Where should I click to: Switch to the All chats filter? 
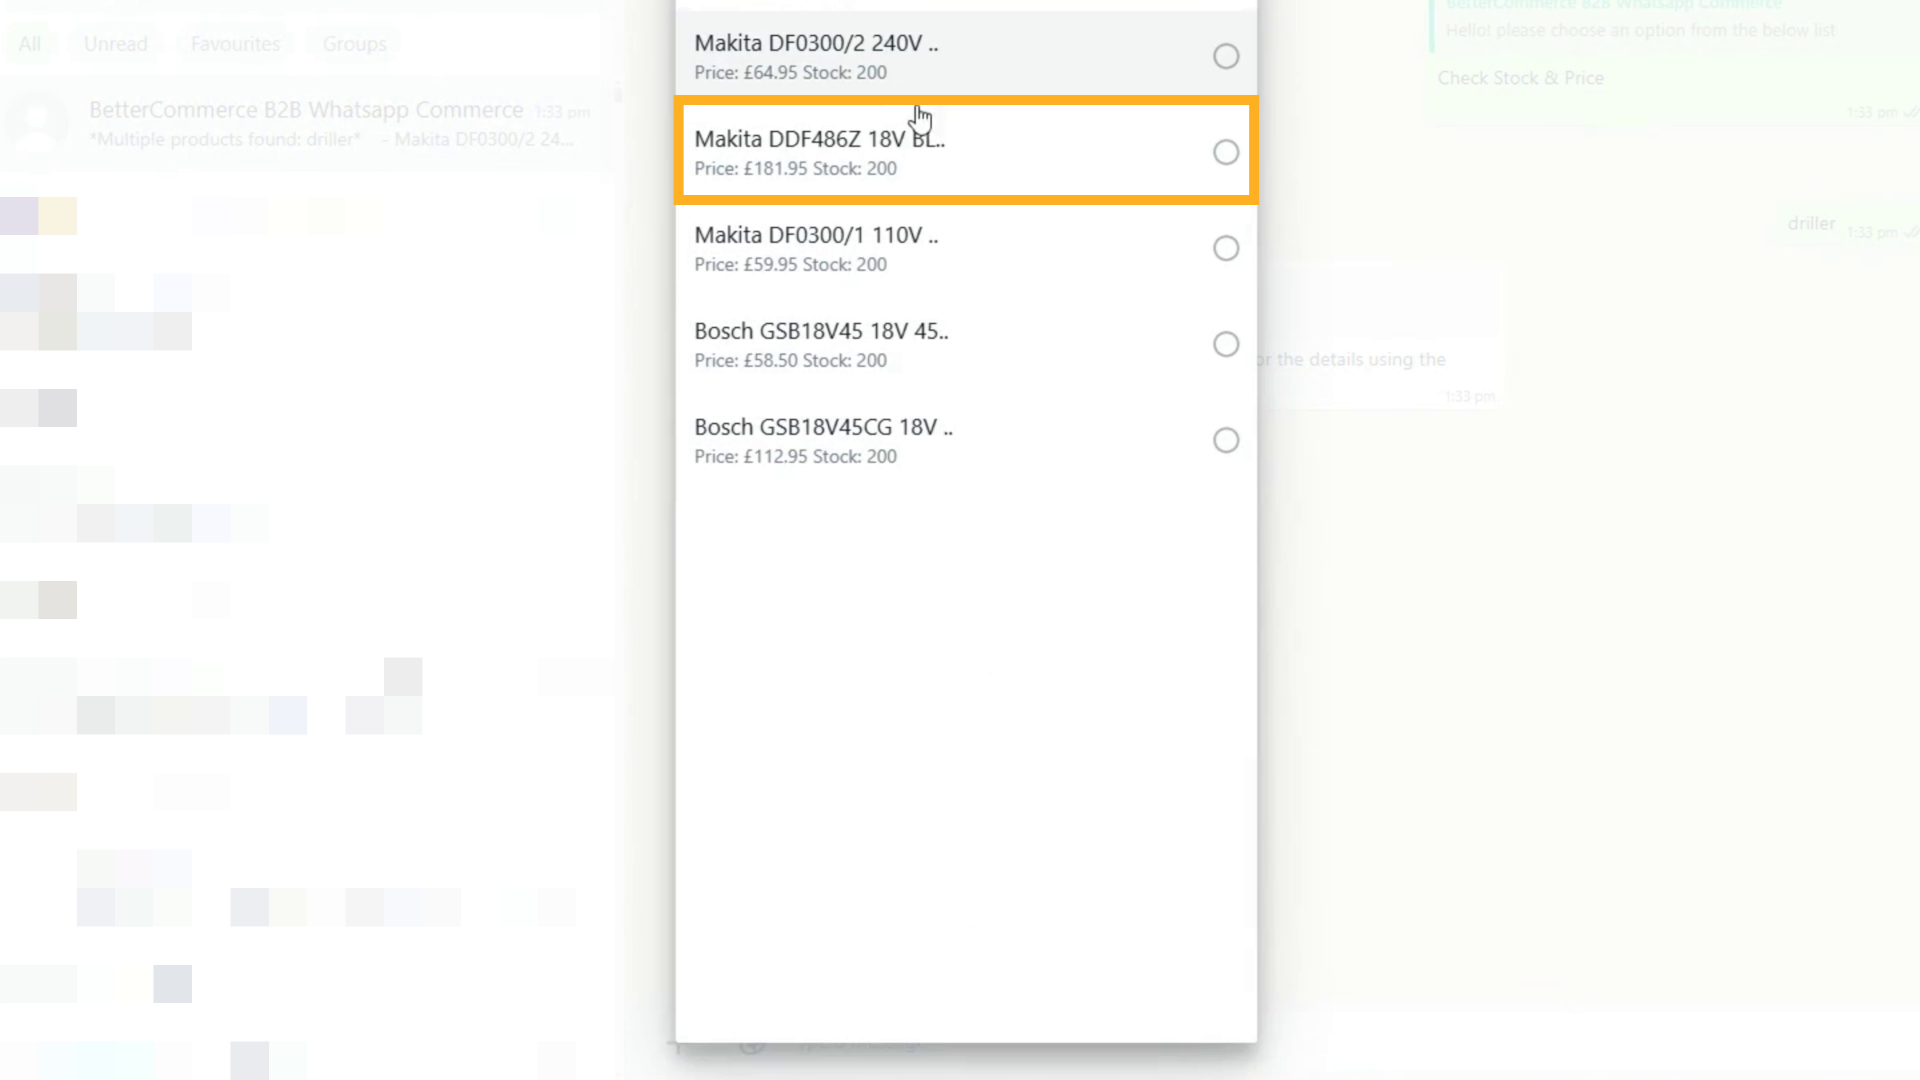pos(30,44)
